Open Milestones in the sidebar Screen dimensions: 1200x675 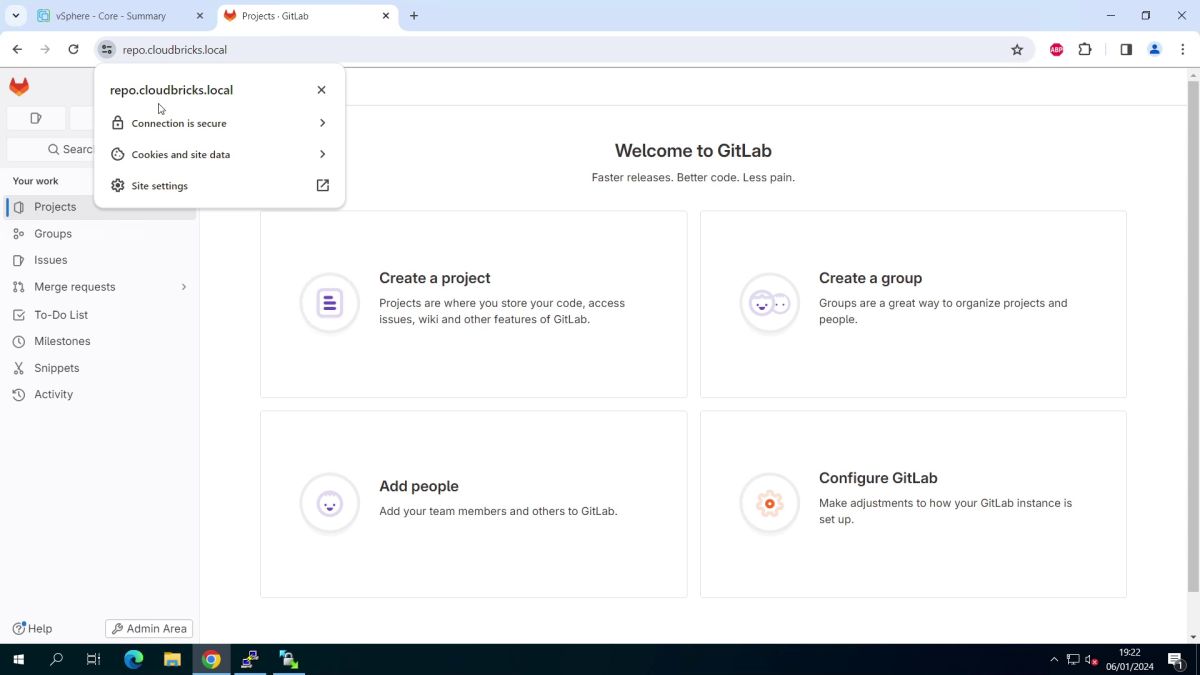click(100, 341)
